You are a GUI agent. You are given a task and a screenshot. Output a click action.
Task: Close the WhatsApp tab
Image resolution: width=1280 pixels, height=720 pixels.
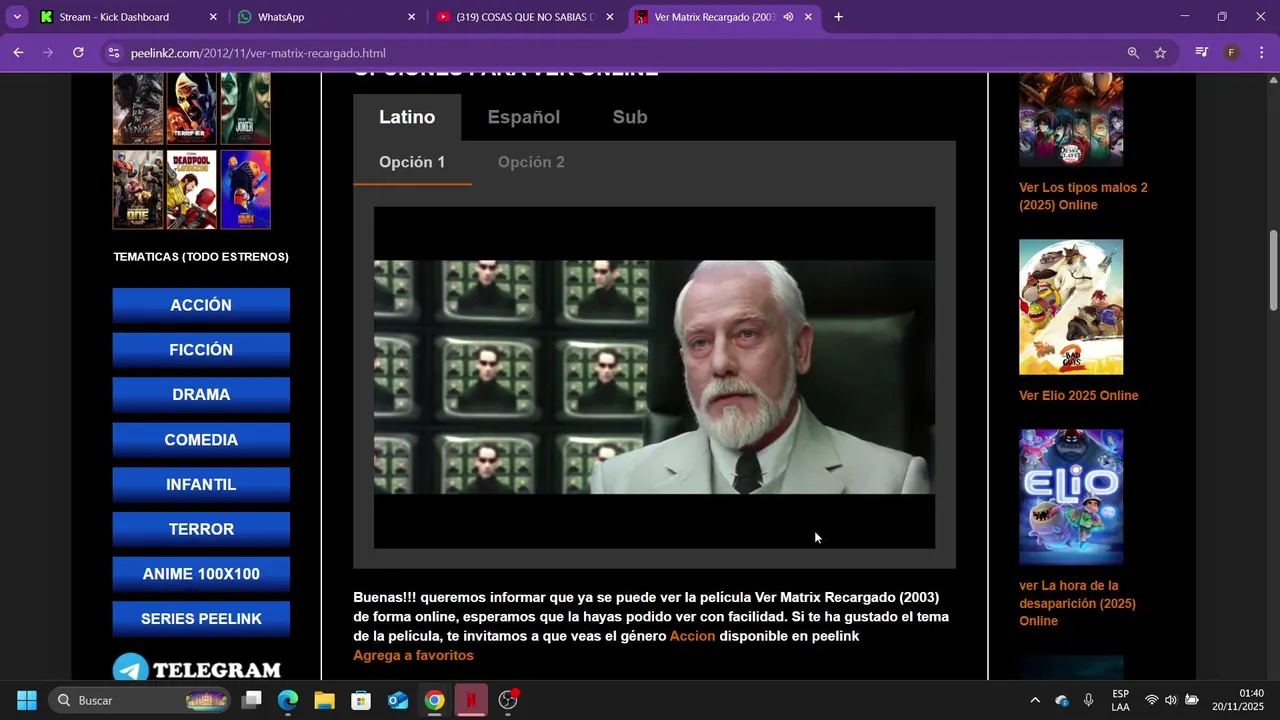[411, 17]
